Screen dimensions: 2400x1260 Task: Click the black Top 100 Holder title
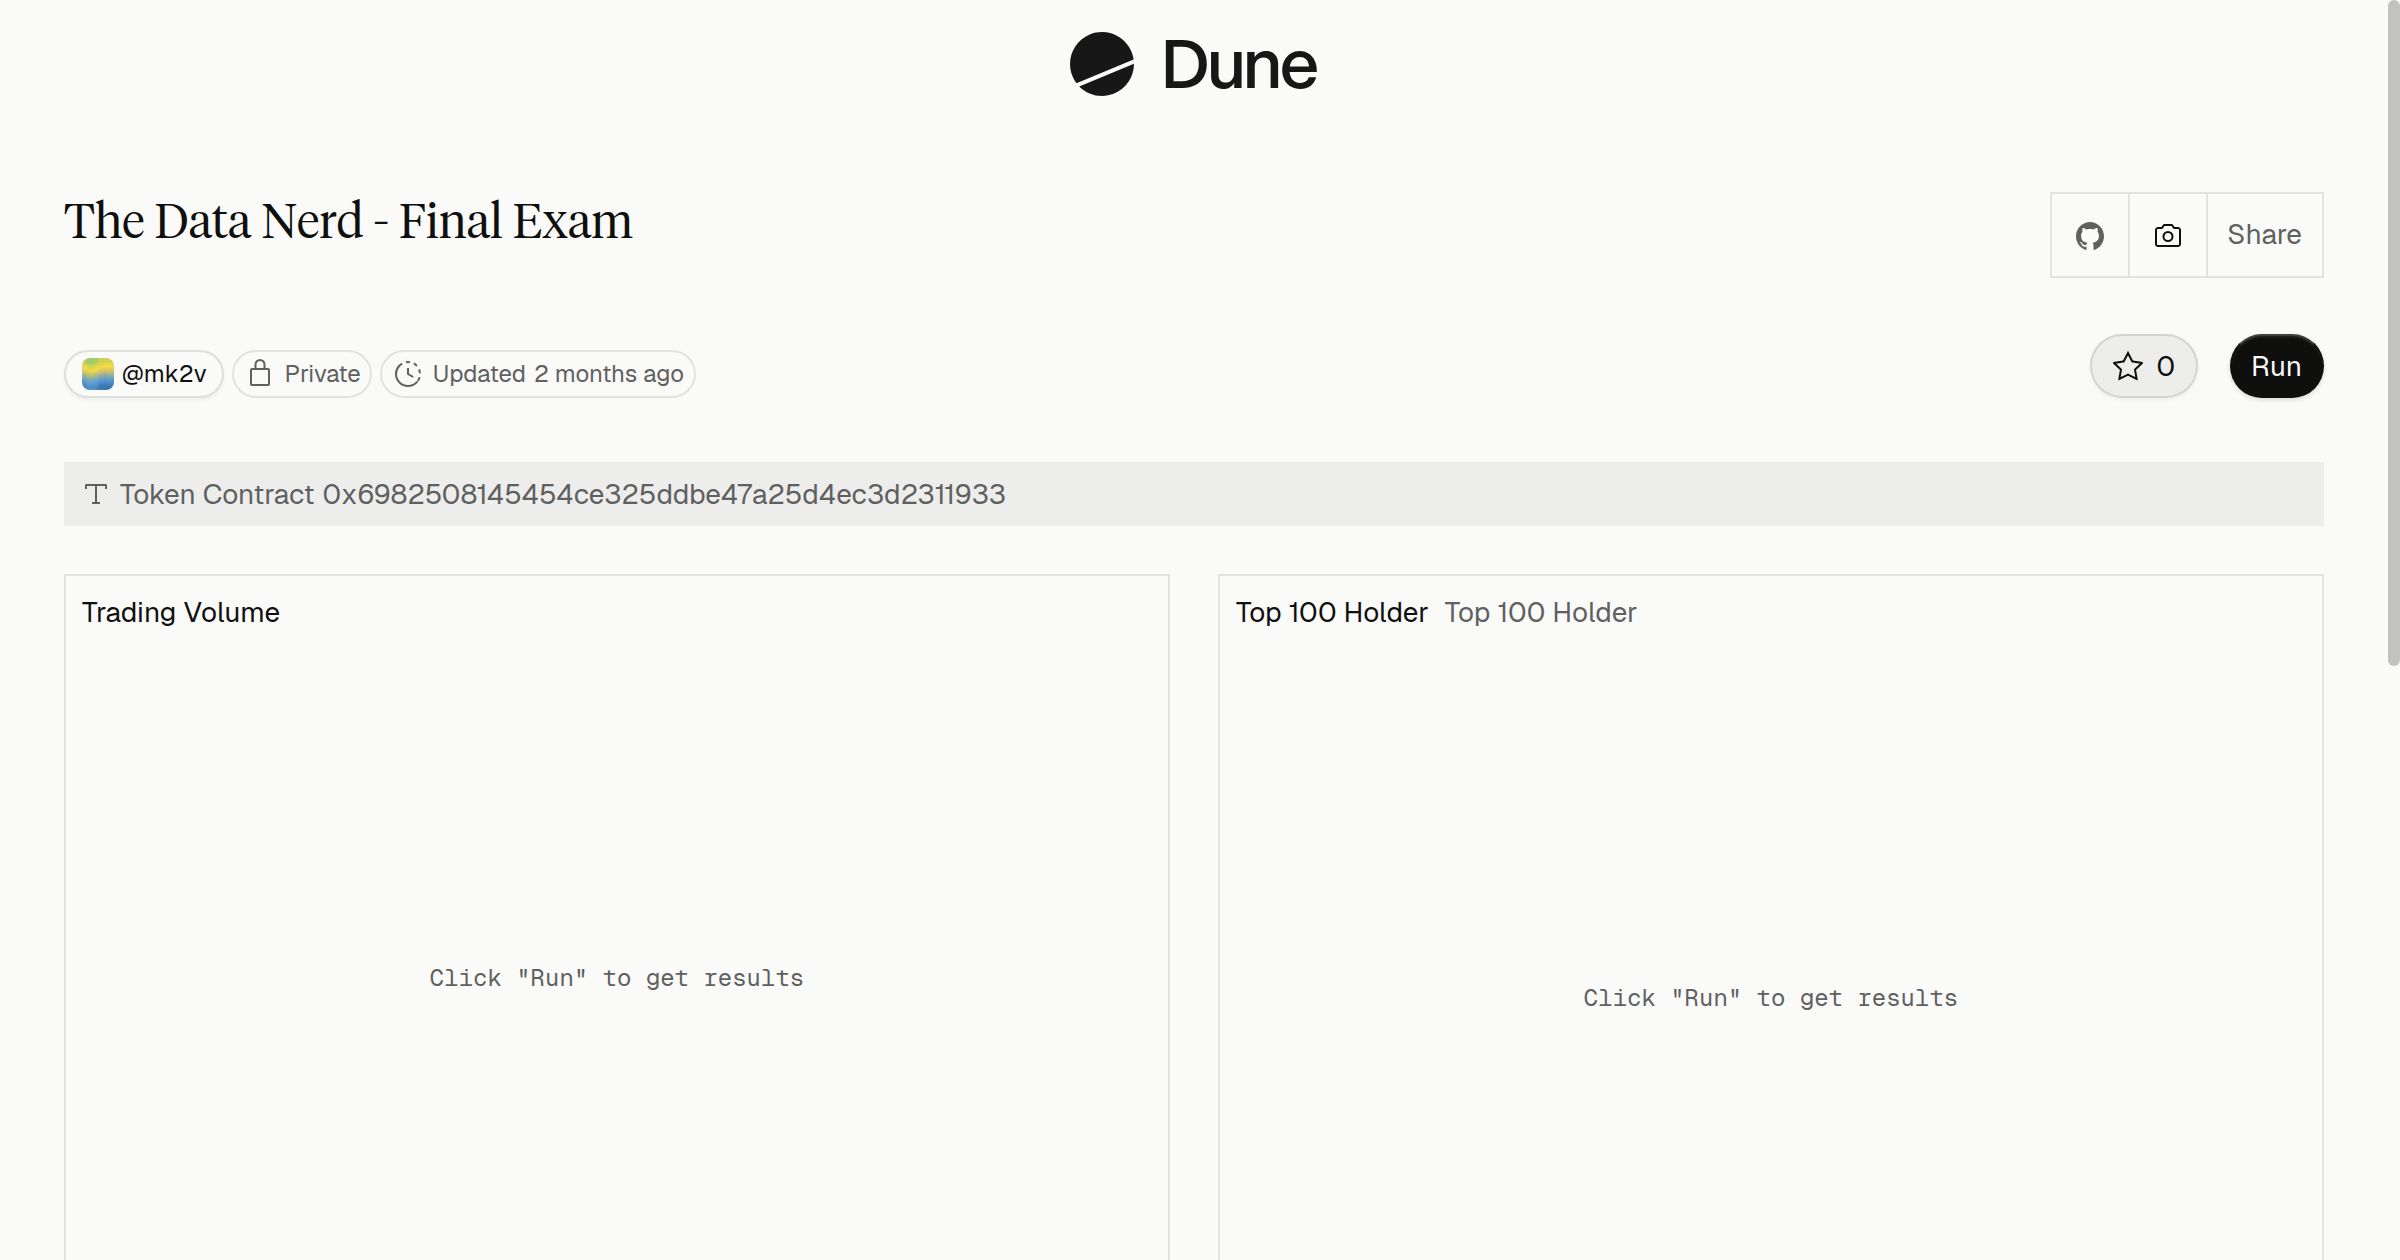tap(1331, 612)
